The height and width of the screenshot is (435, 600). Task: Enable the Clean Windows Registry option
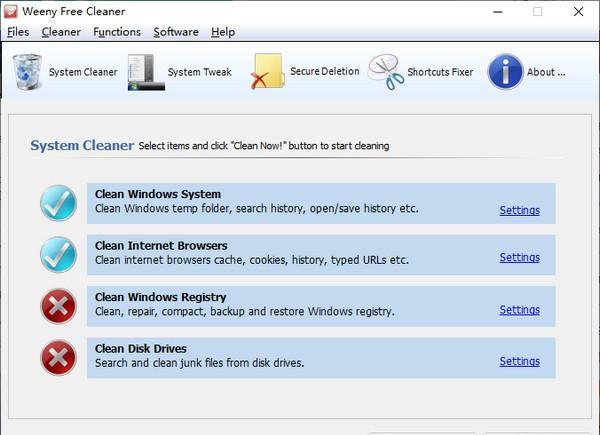point(59,306)
